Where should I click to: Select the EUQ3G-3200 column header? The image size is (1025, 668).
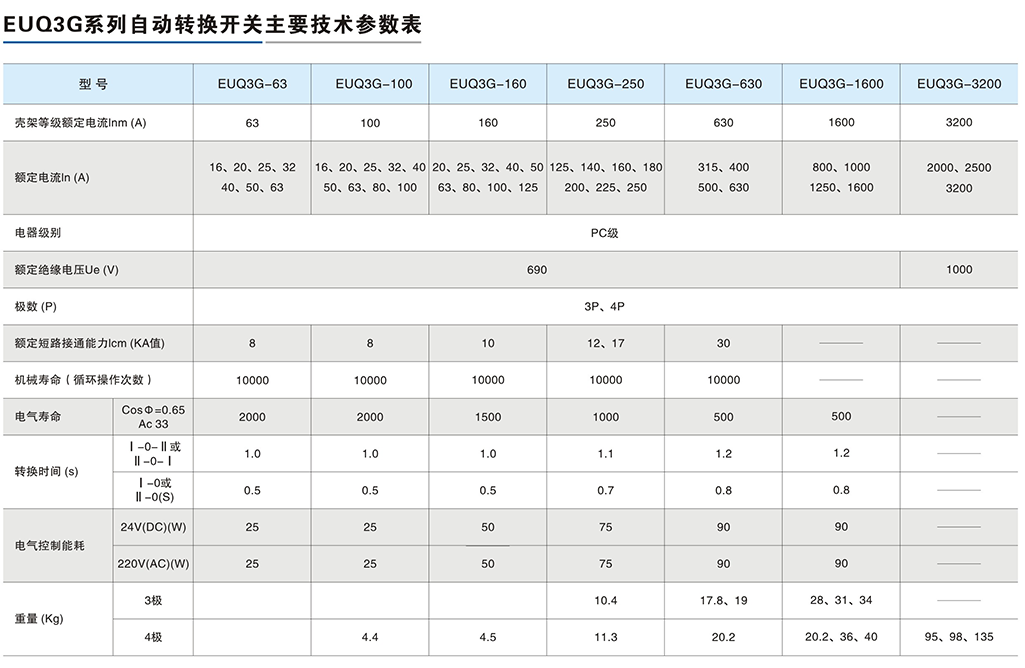pos(958,84)
